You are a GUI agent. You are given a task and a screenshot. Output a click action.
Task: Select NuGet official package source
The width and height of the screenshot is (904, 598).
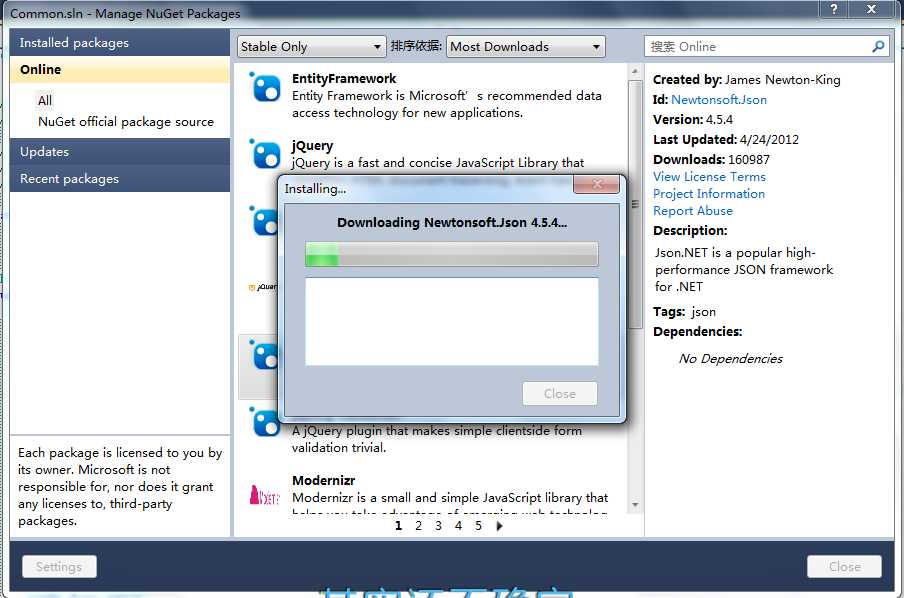pyautogui.click(x=126, y=122)
